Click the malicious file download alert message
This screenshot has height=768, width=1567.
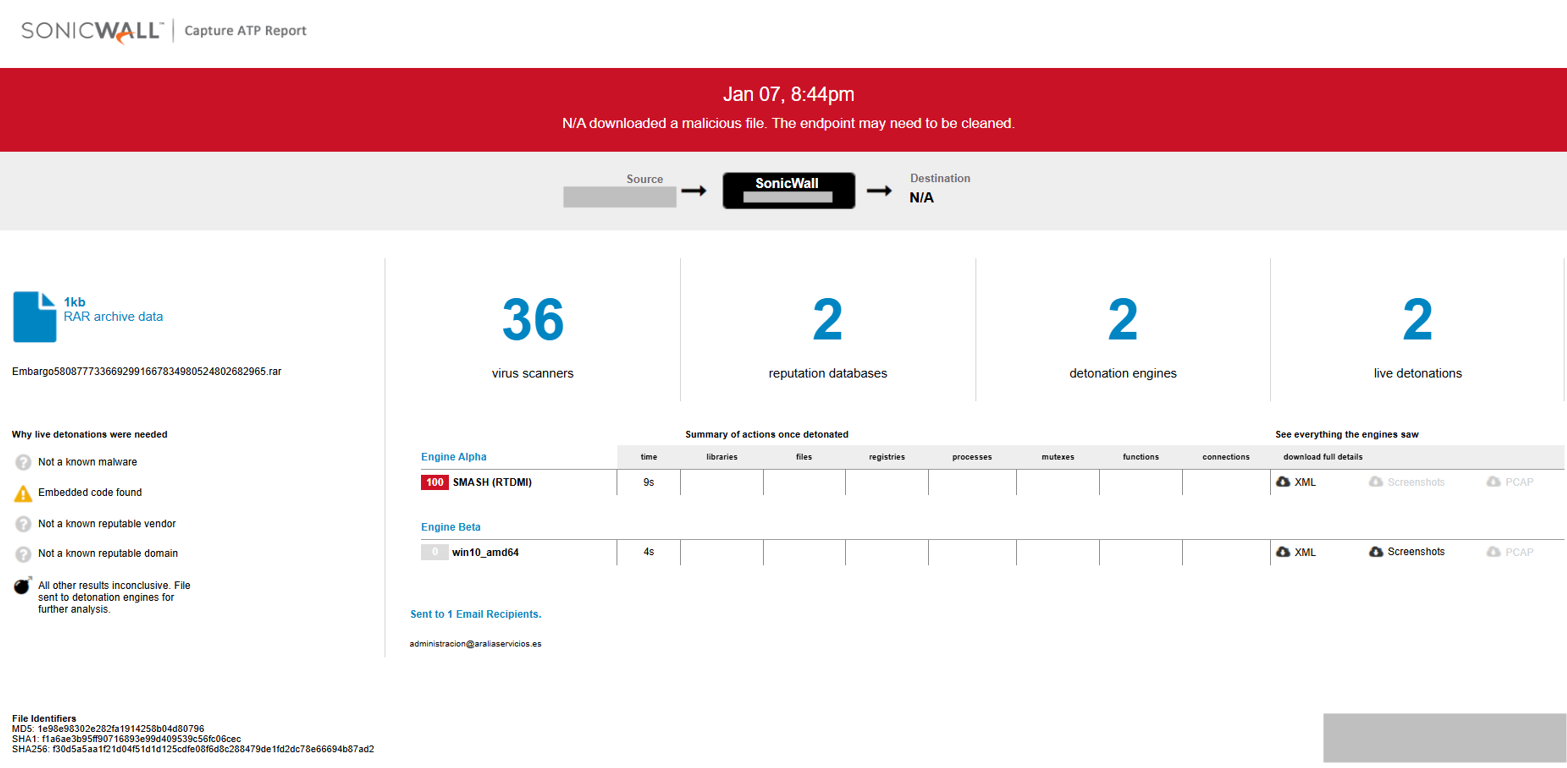coord(788,124)
